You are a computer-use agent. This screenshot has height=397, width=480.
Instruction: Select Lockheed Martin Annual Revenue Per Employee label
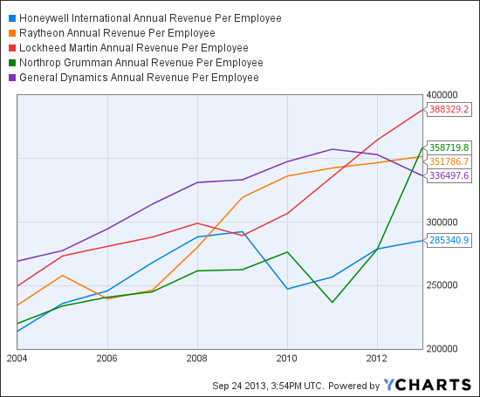click(x=134, y=48)
